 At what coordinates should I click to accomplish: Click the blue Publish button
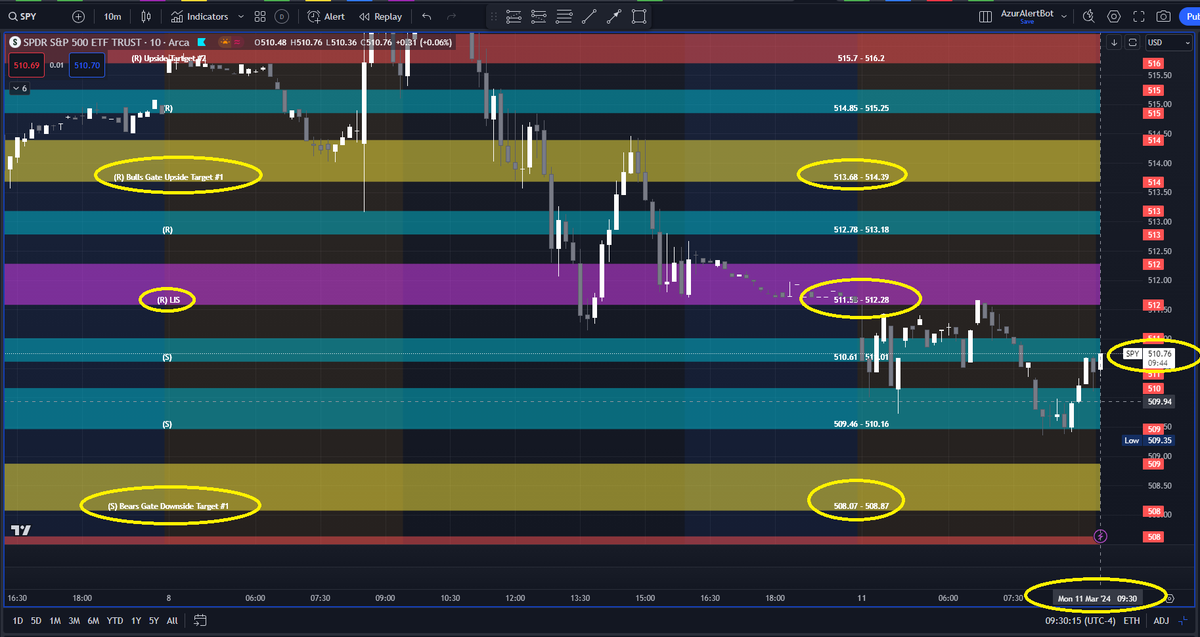(1192, 17)
